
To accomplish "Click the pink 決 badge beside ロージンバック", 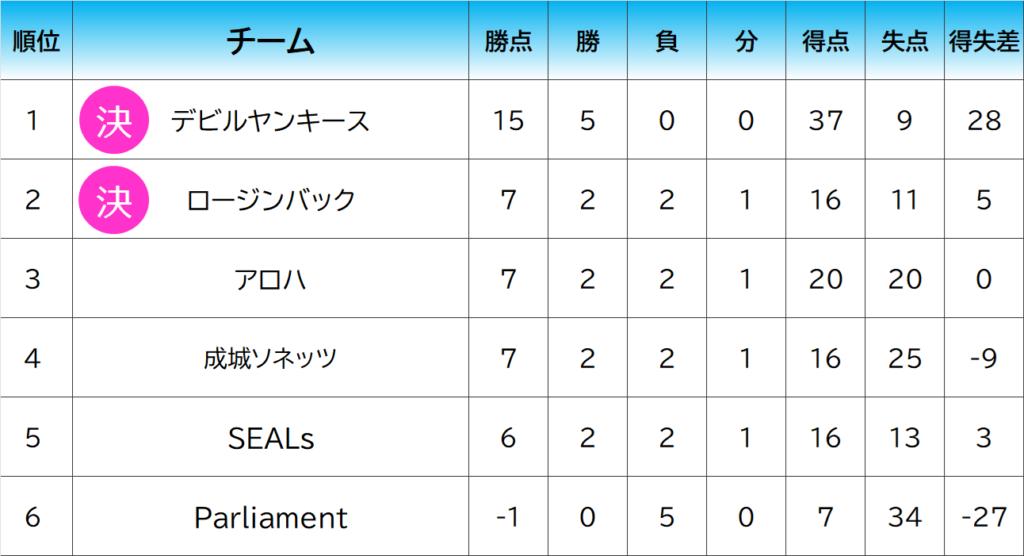I will pos(114,200).
